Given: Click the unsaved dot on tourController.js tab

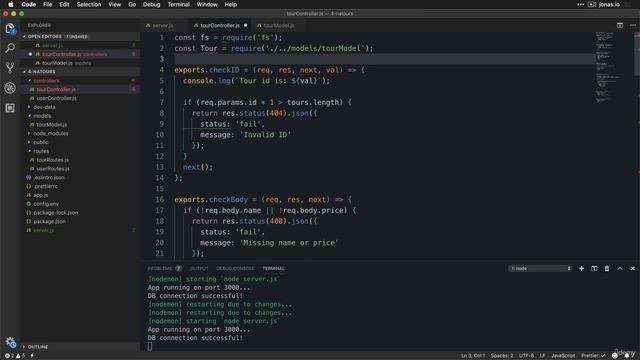Looking at the screenshot, I should (x=245, y=25).
